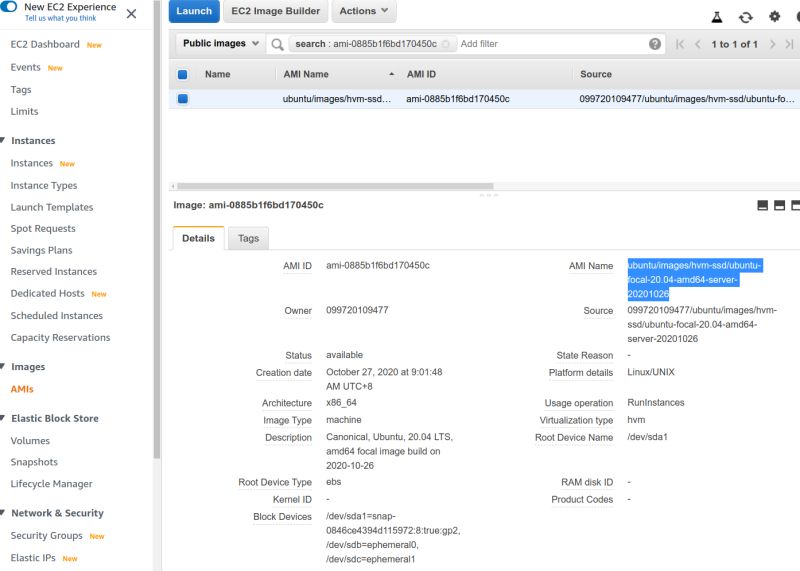Go to previous results page
This screenshot has width=800, height=571.
pyautogui.click(x=697, y=44)
